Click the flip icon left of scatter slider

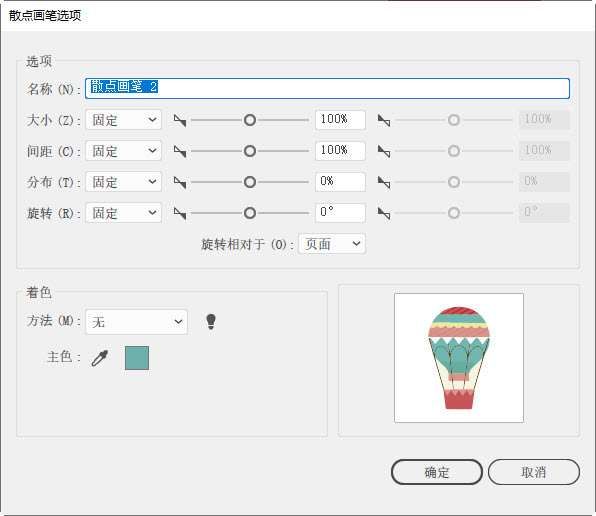tap(180, 182)
